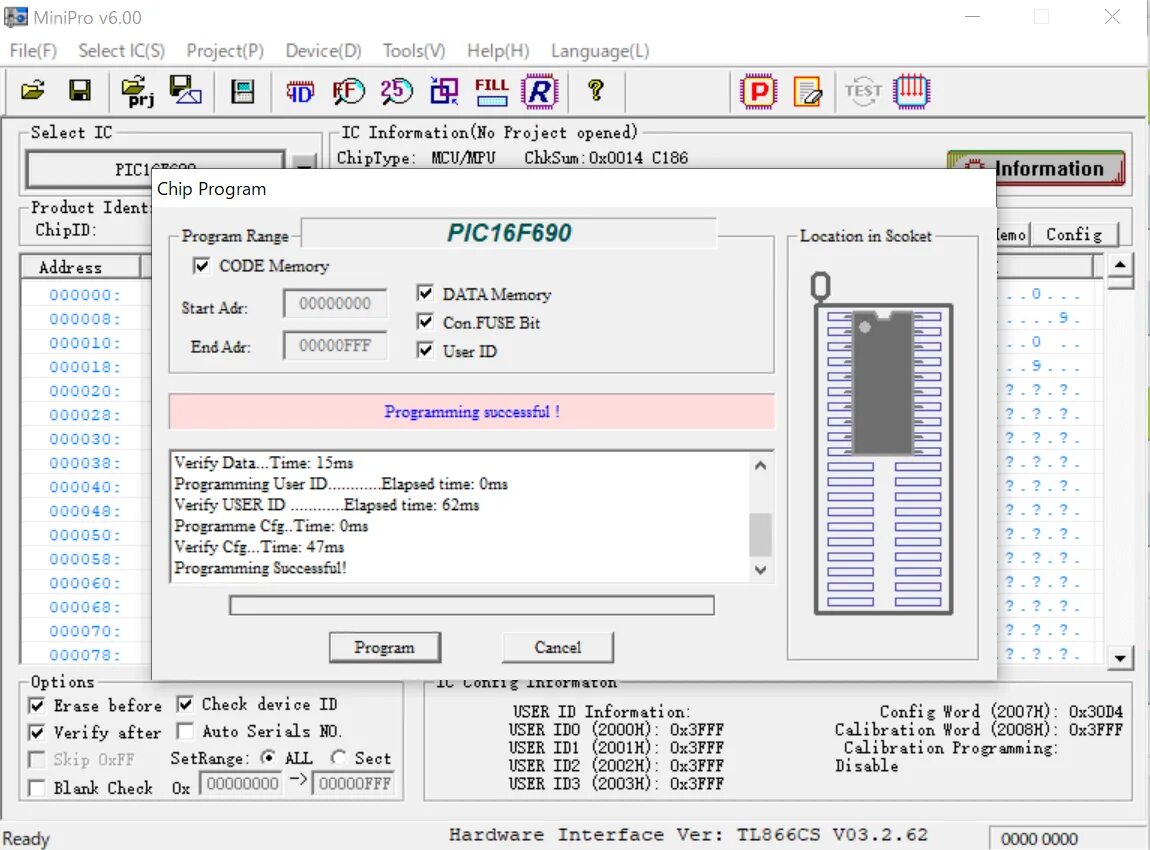
Task: Select the Sect SetRange radio button
Action: 338,757
